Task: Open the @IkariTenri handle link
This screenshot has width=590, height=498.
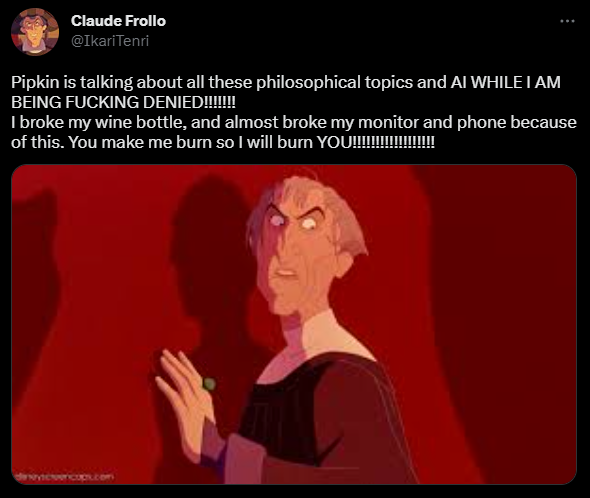Action: 110,41
